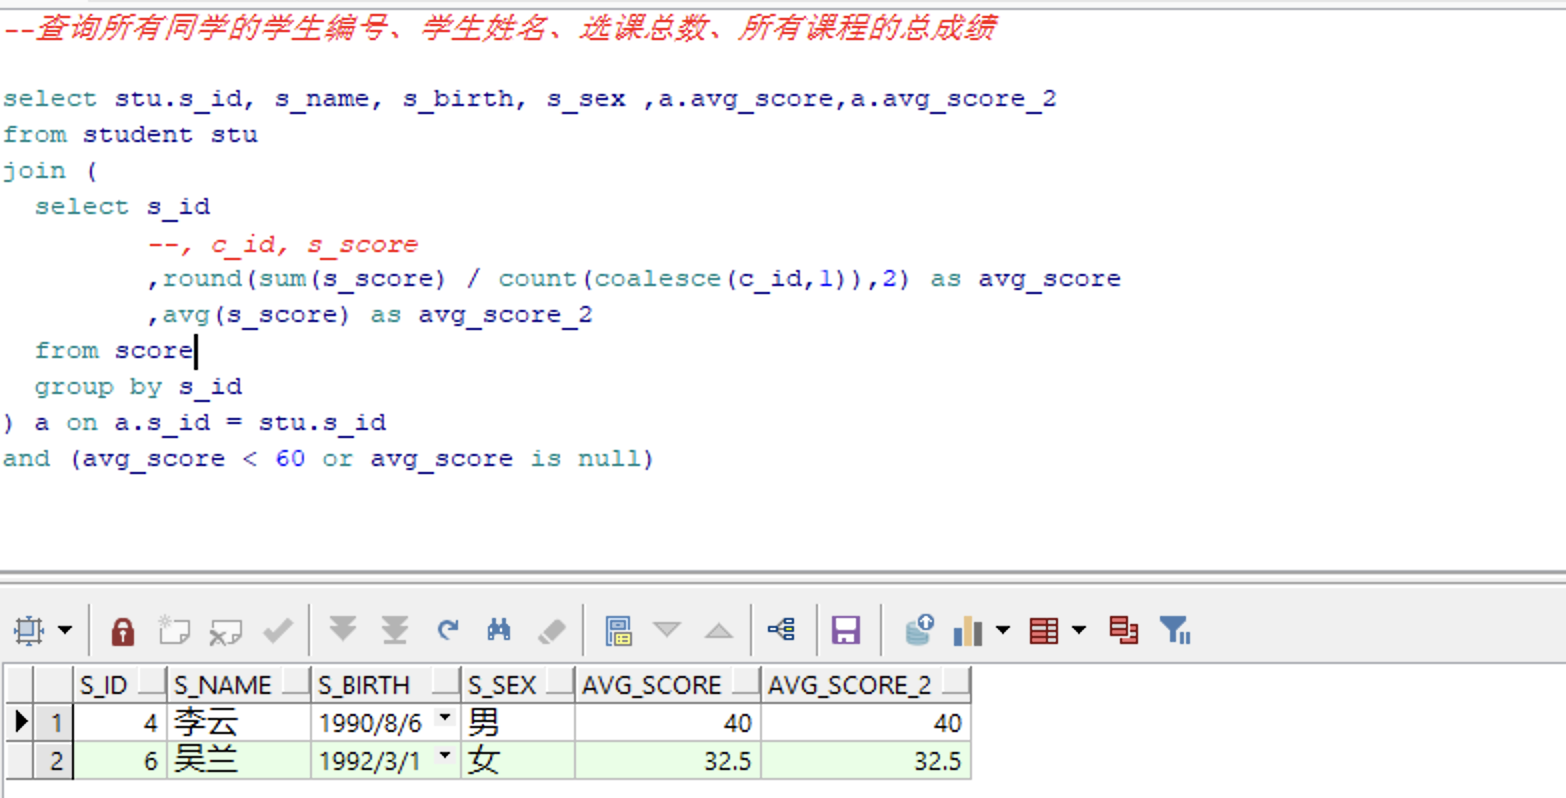Open the red table icon dropdown arrow

point(1078,630)
